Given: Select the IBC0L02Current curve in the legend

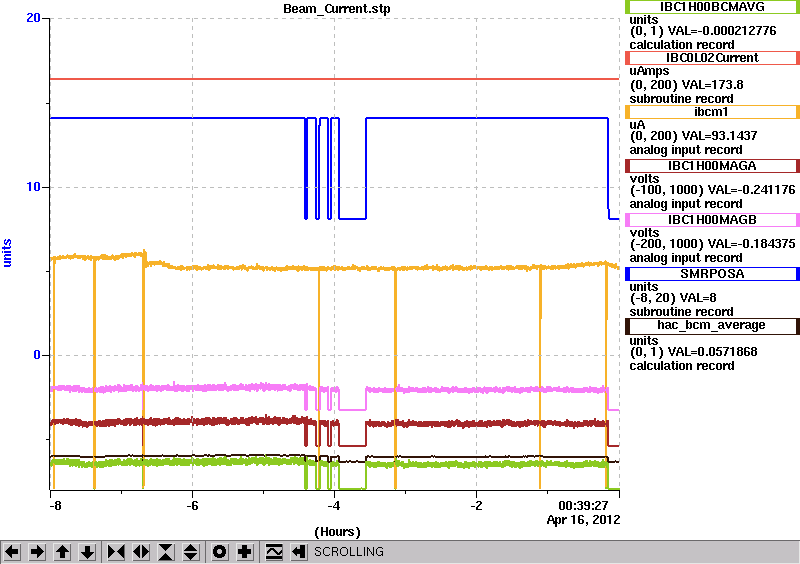Looking at the screenshot, I should pos(712,58).
